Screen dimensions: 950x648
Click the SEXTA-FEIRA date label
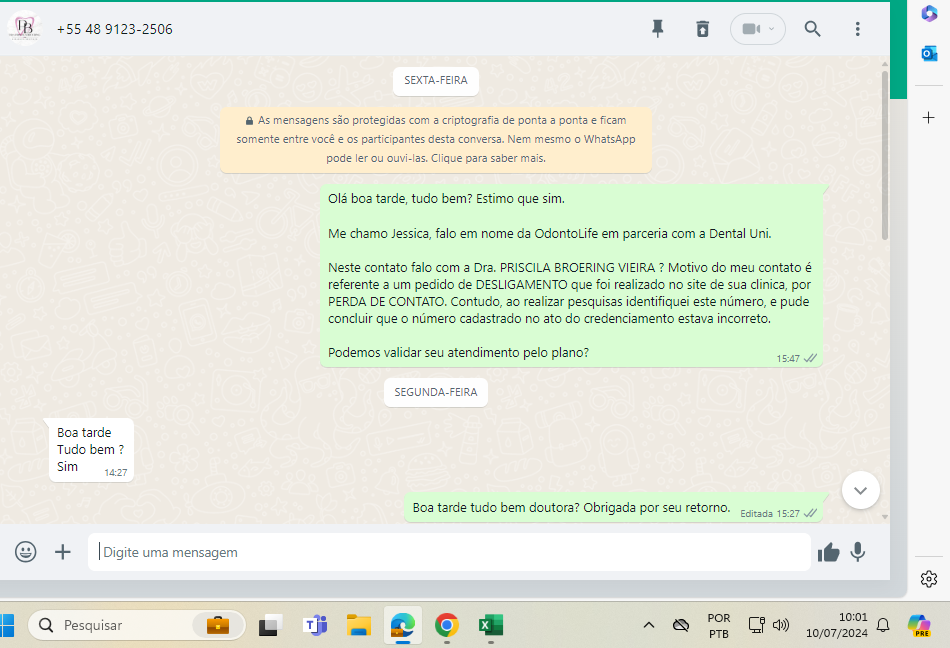pyautogui.click(x=436, y=81)
